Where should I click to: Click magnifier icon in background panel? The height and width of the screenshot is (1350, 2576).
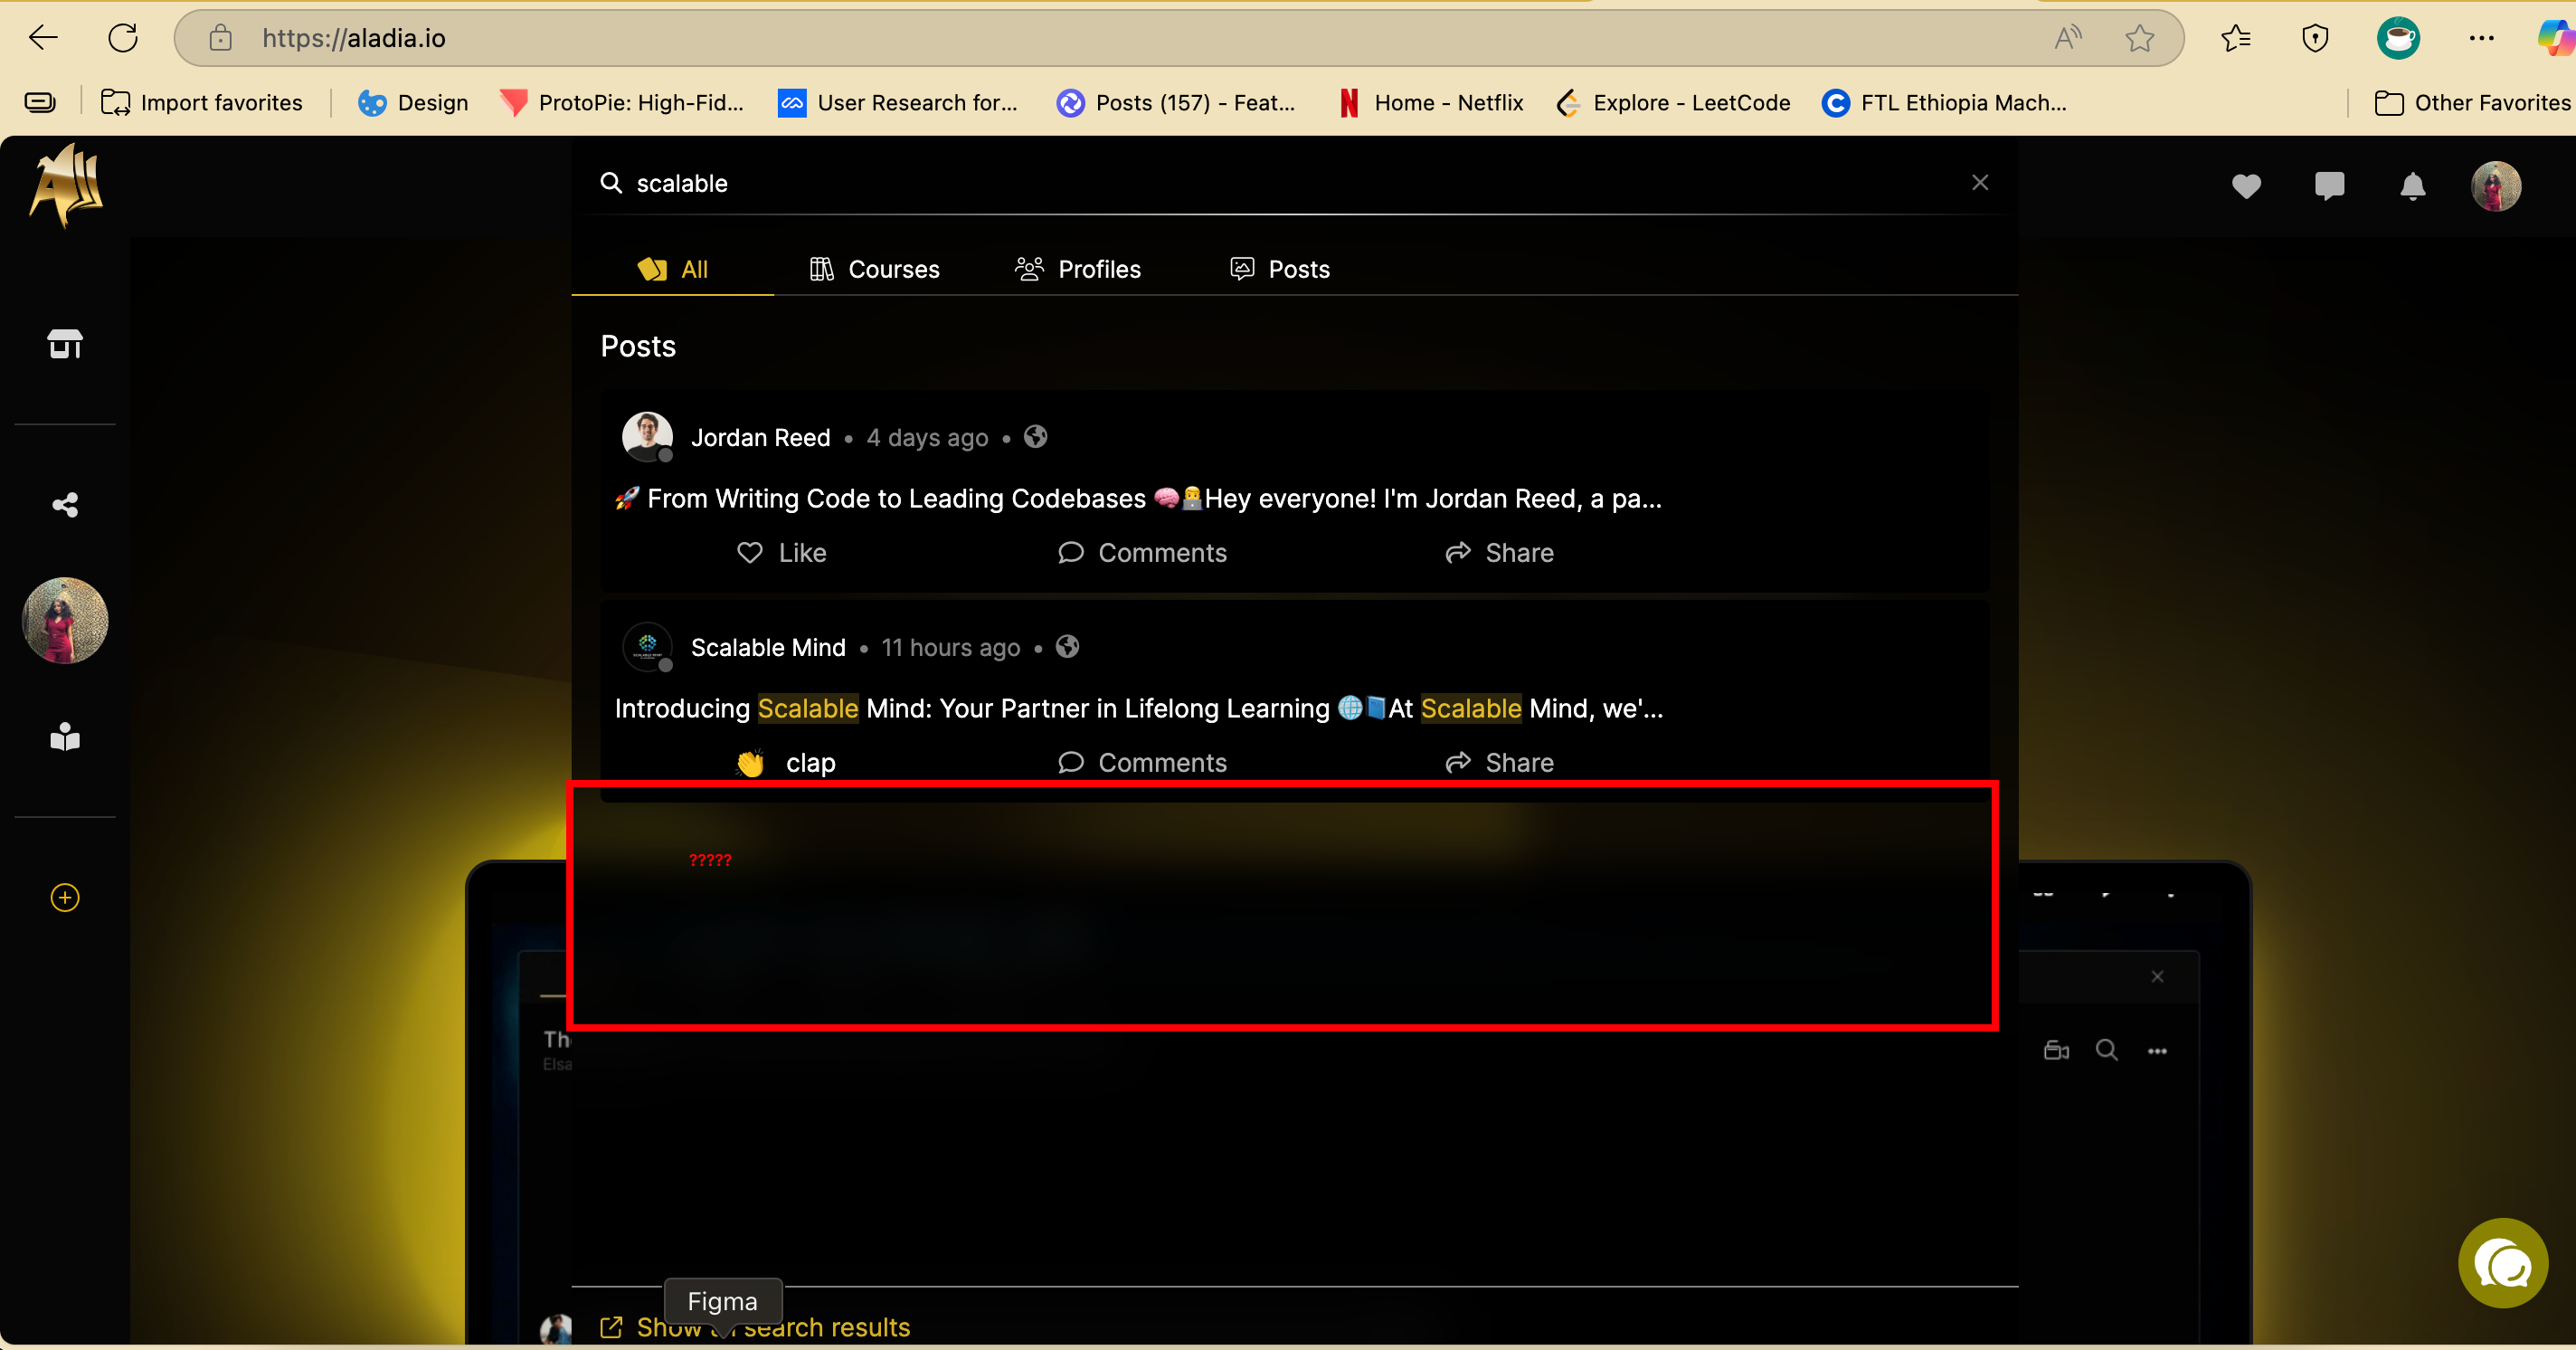2106,1050
